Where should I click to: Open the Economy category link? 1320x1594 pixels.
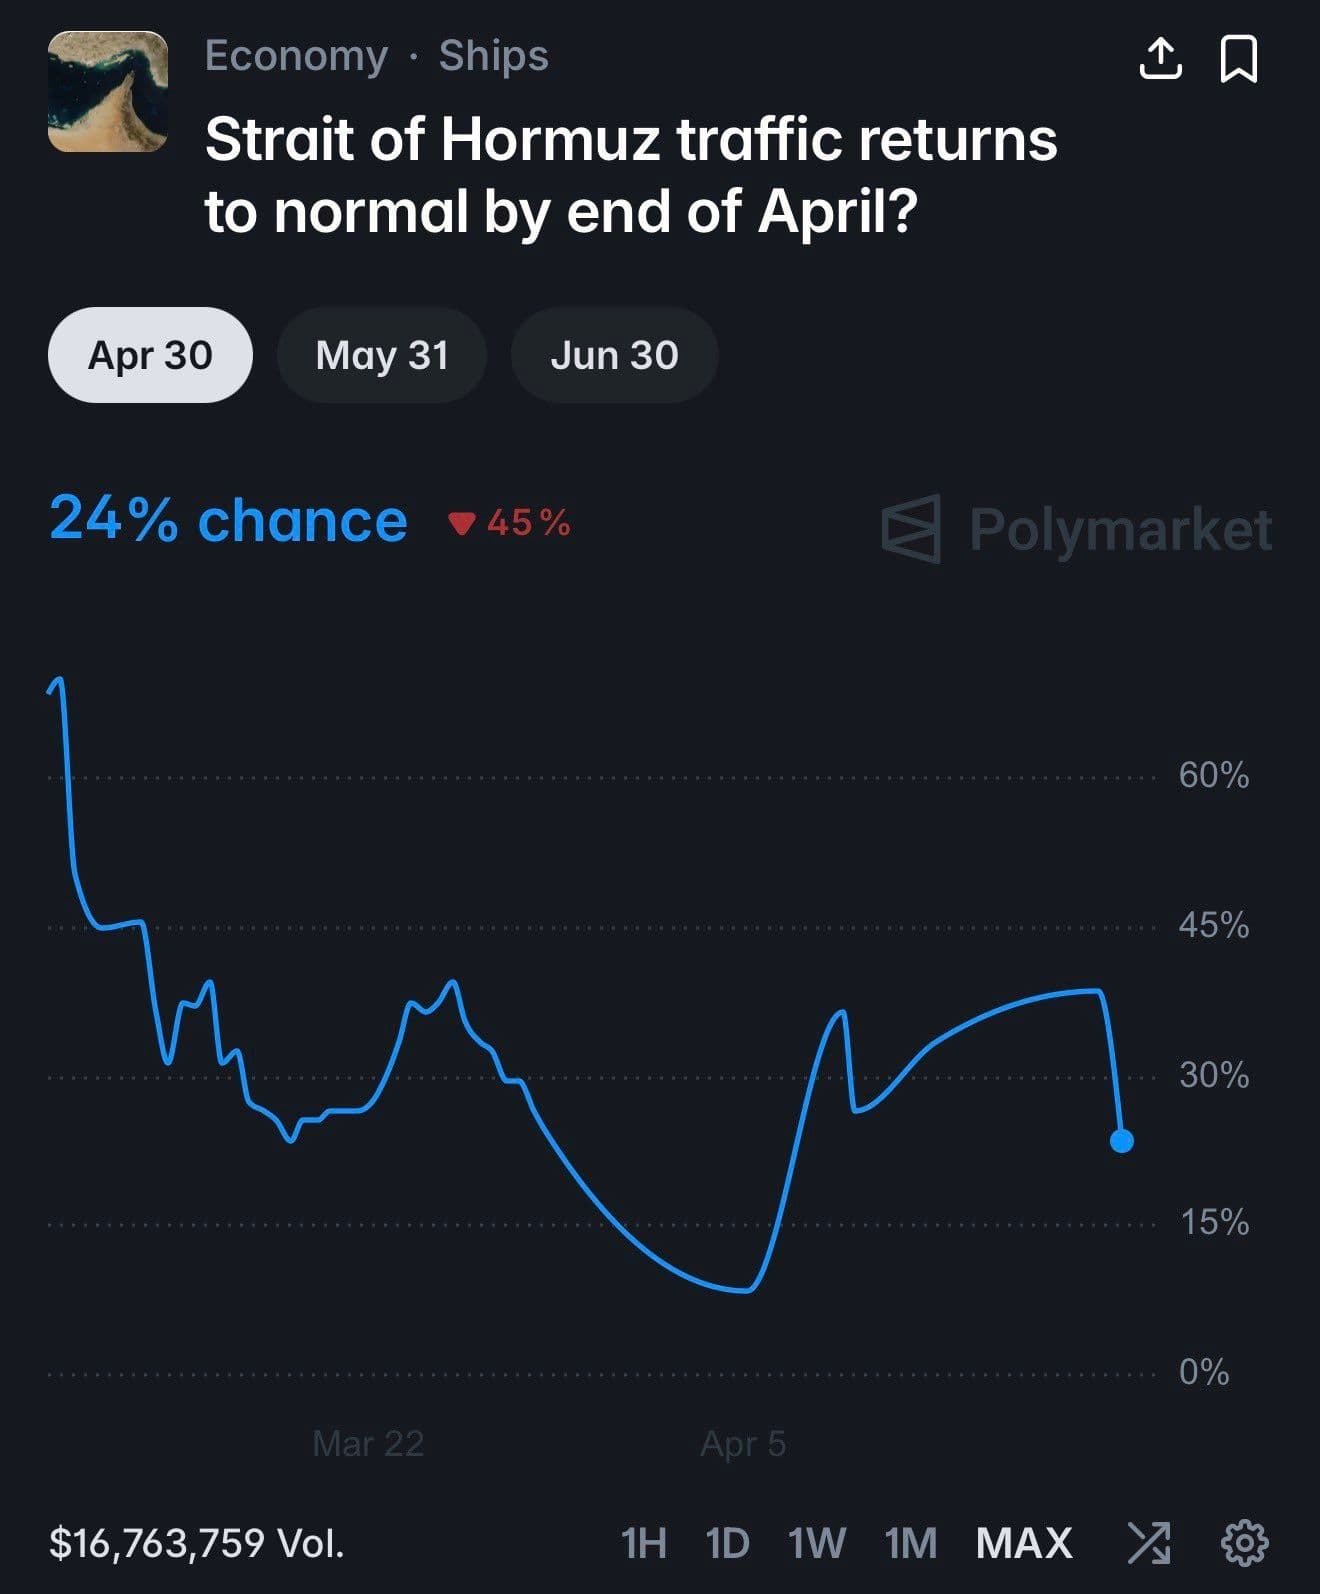click(295, 56)
